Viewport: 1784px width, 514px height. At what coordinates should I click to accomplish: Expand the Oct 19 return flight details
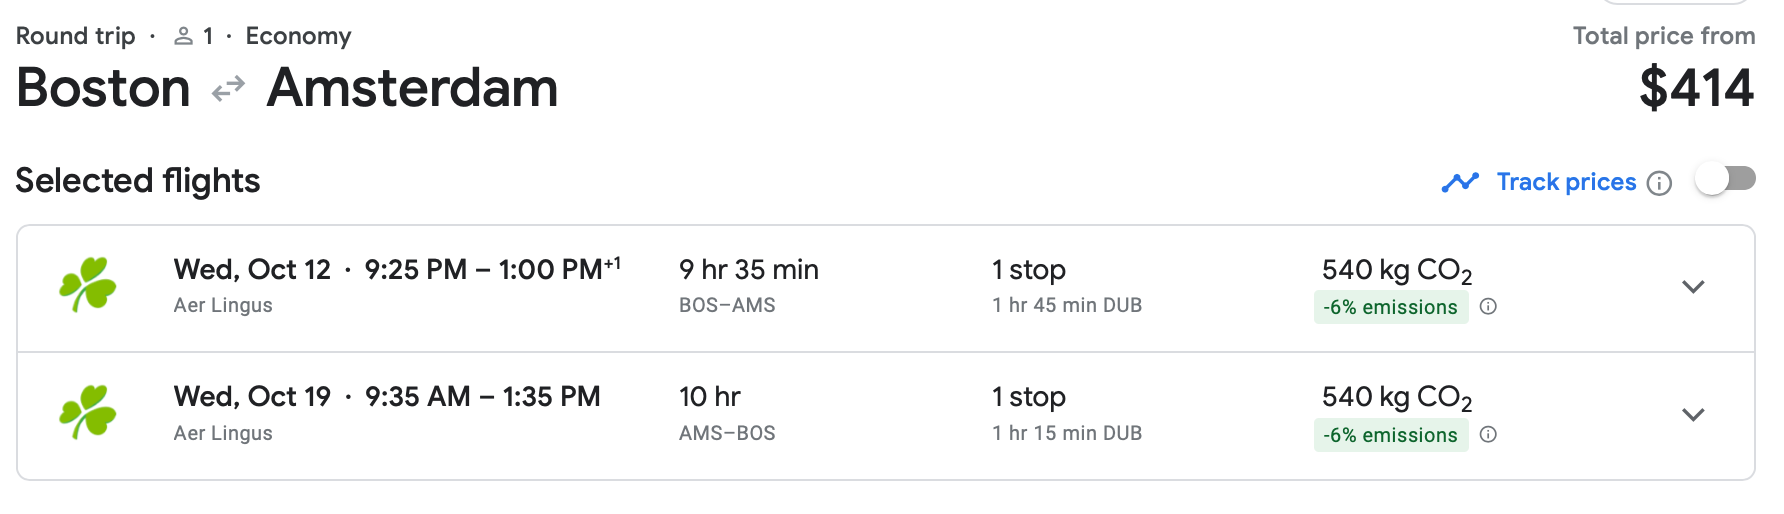point(1693,414)
